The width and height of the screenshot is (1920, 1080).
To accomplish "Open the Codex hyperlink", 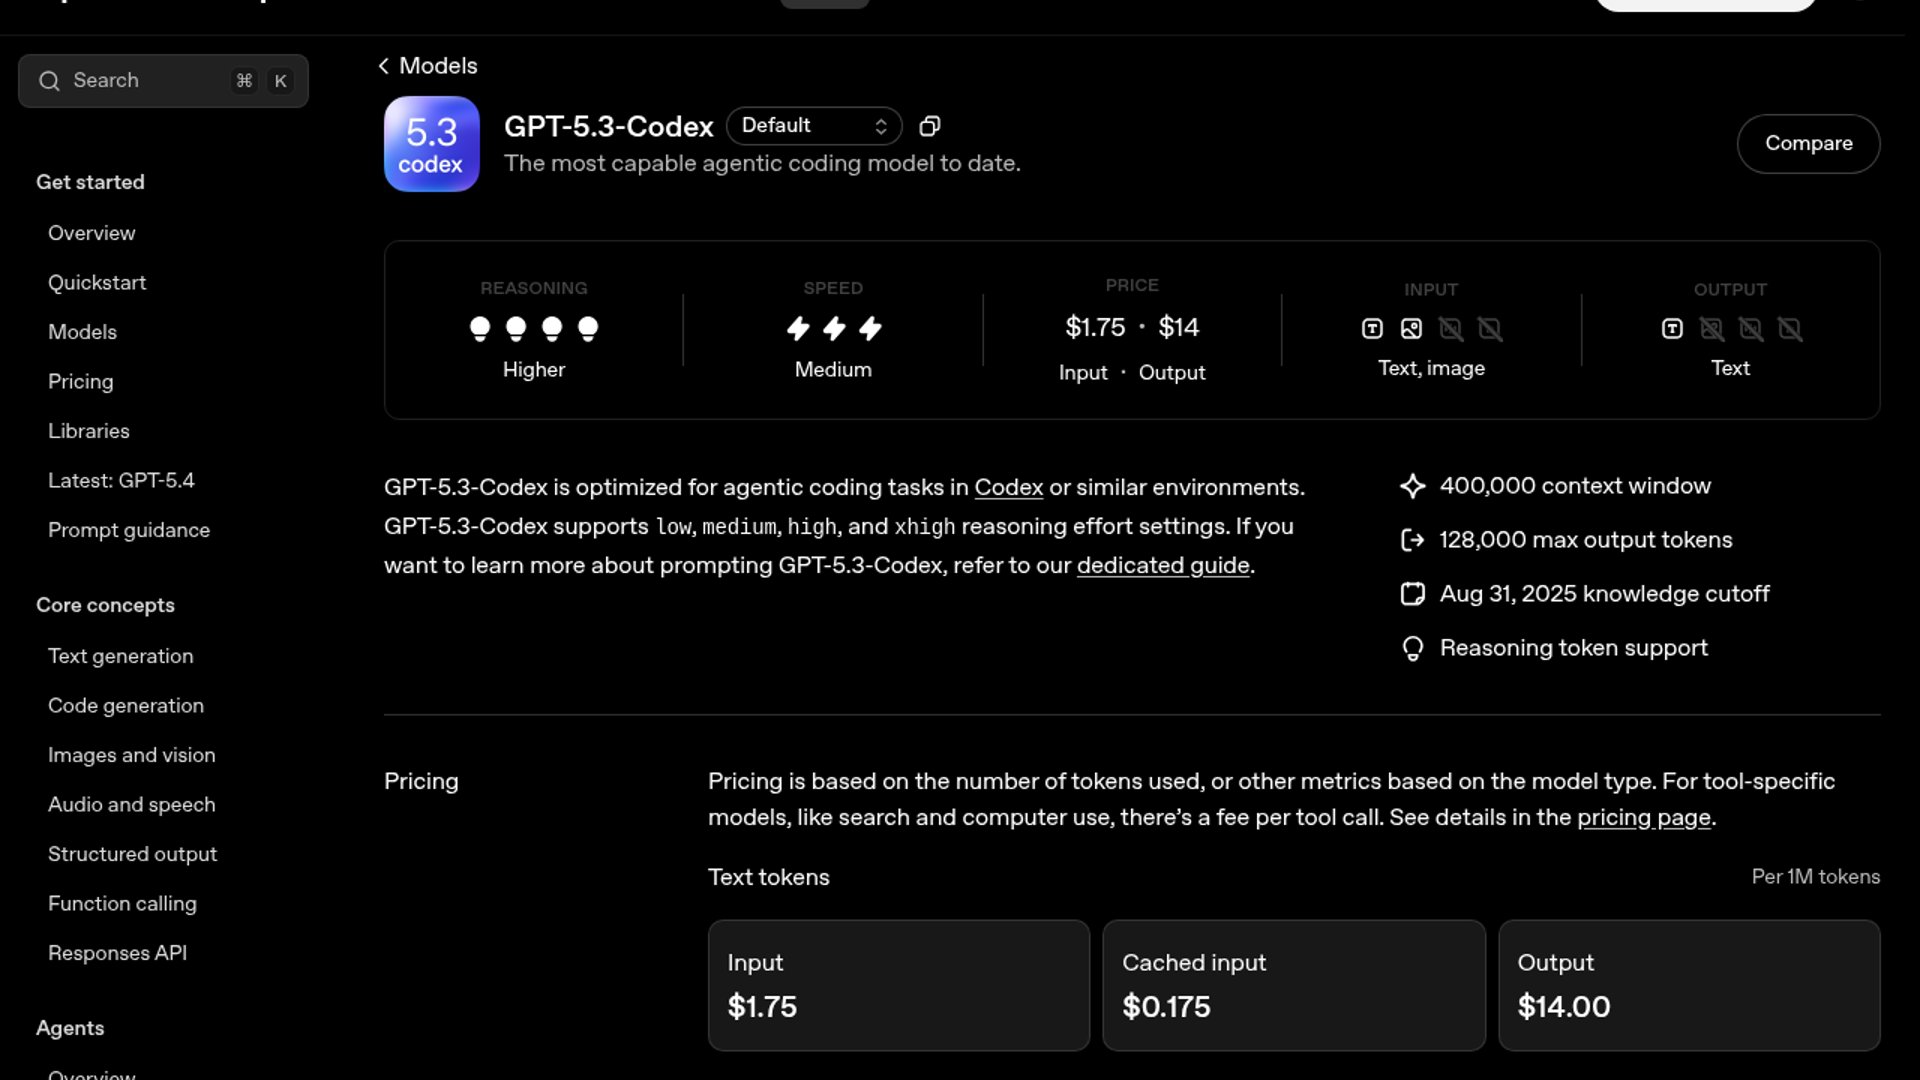I will 1008,487.
